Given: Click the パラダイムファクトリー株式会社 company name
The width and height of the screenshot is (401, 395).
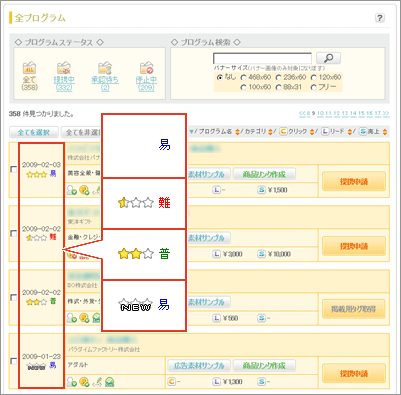Looking at the screenshot, I should coord(104,349).
